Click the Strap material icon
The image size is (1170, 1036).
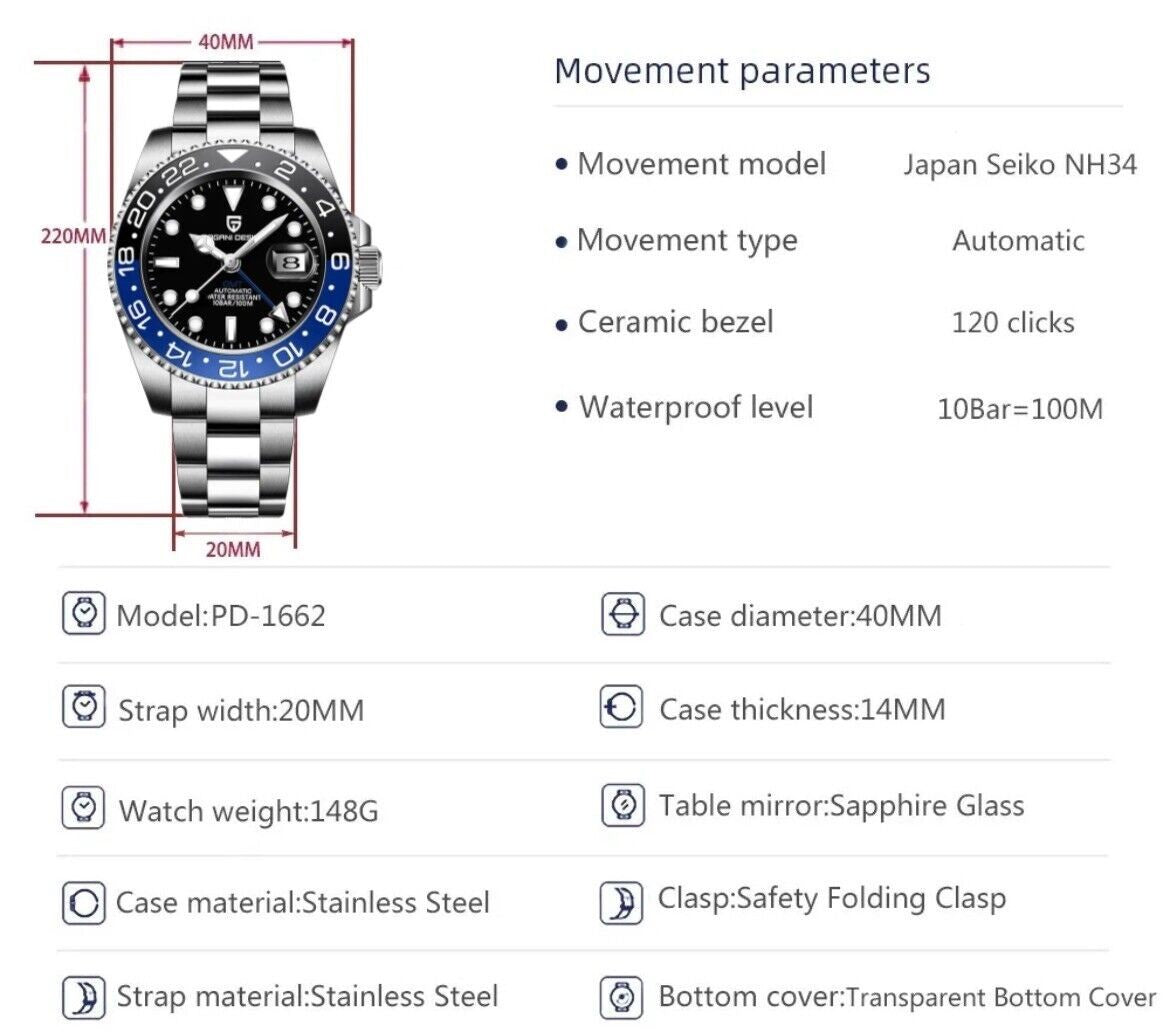tap(84, 997)
